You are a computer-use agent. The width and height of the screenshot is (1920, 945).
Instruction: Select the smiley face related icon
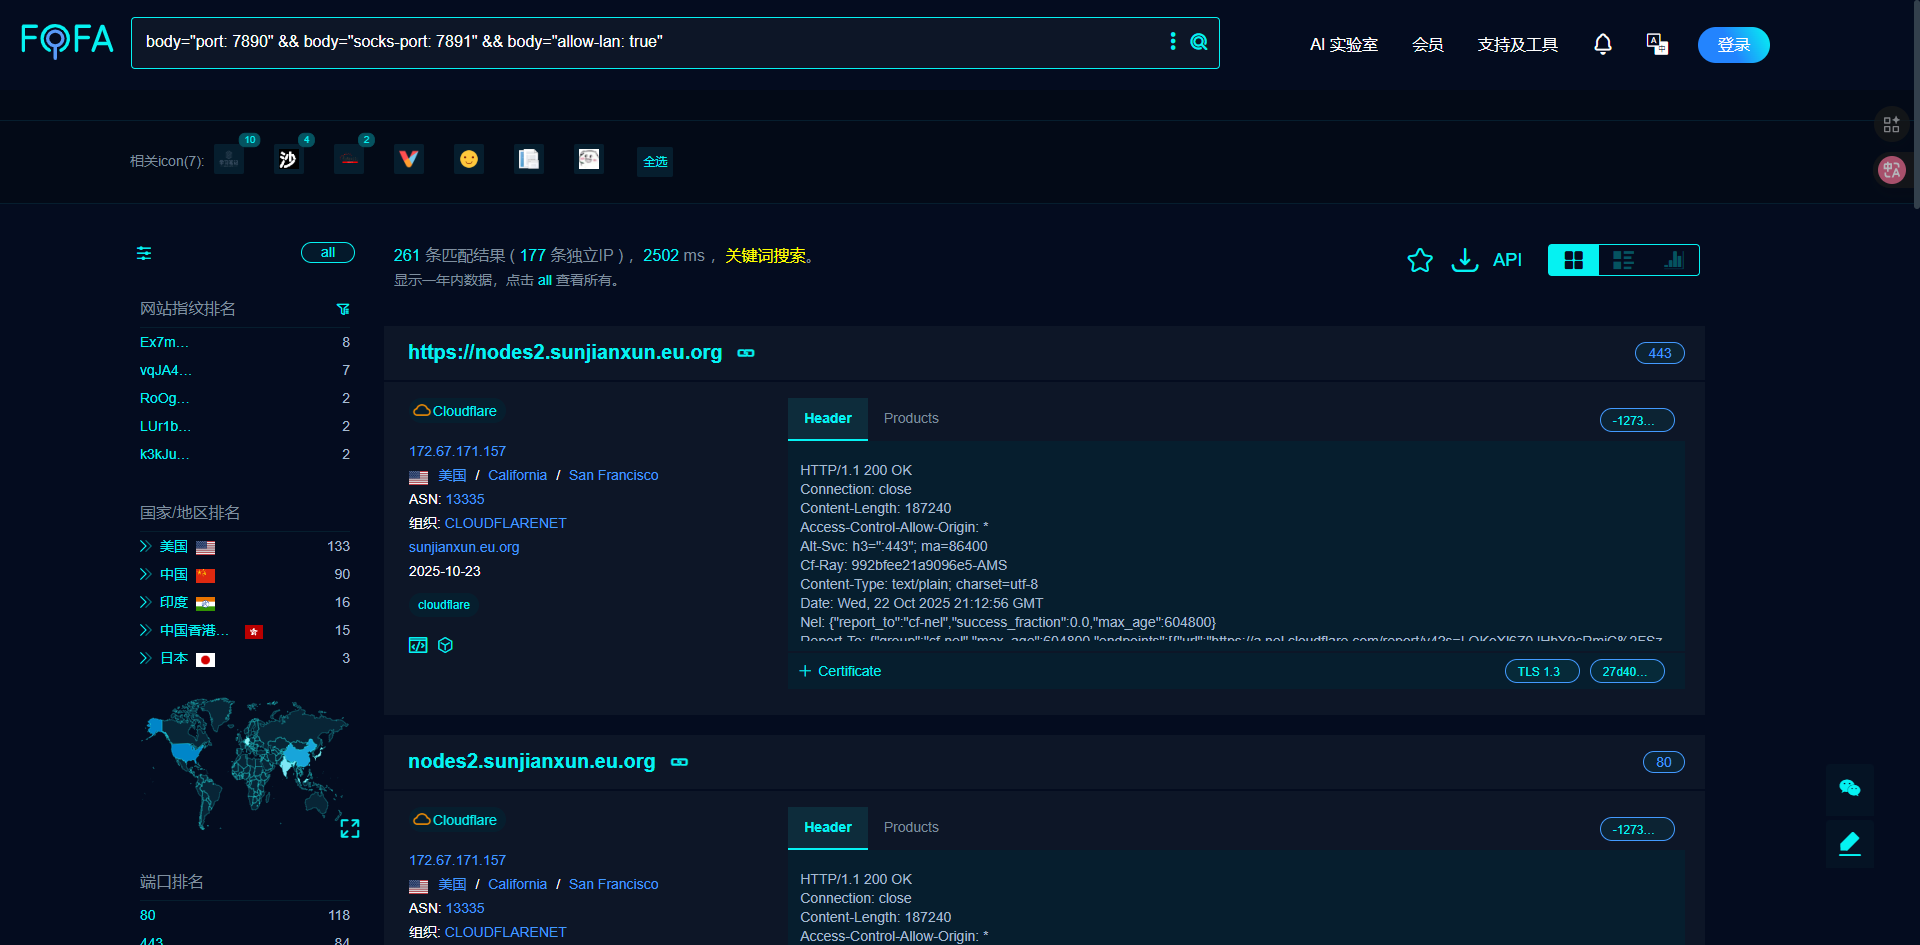[x=469, y=159]
